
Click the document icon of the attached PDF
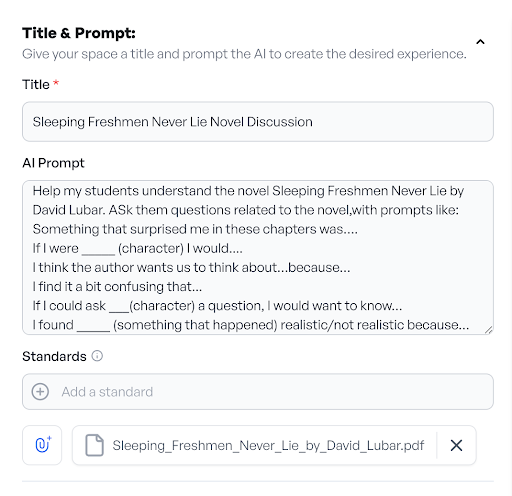[94, 445]
